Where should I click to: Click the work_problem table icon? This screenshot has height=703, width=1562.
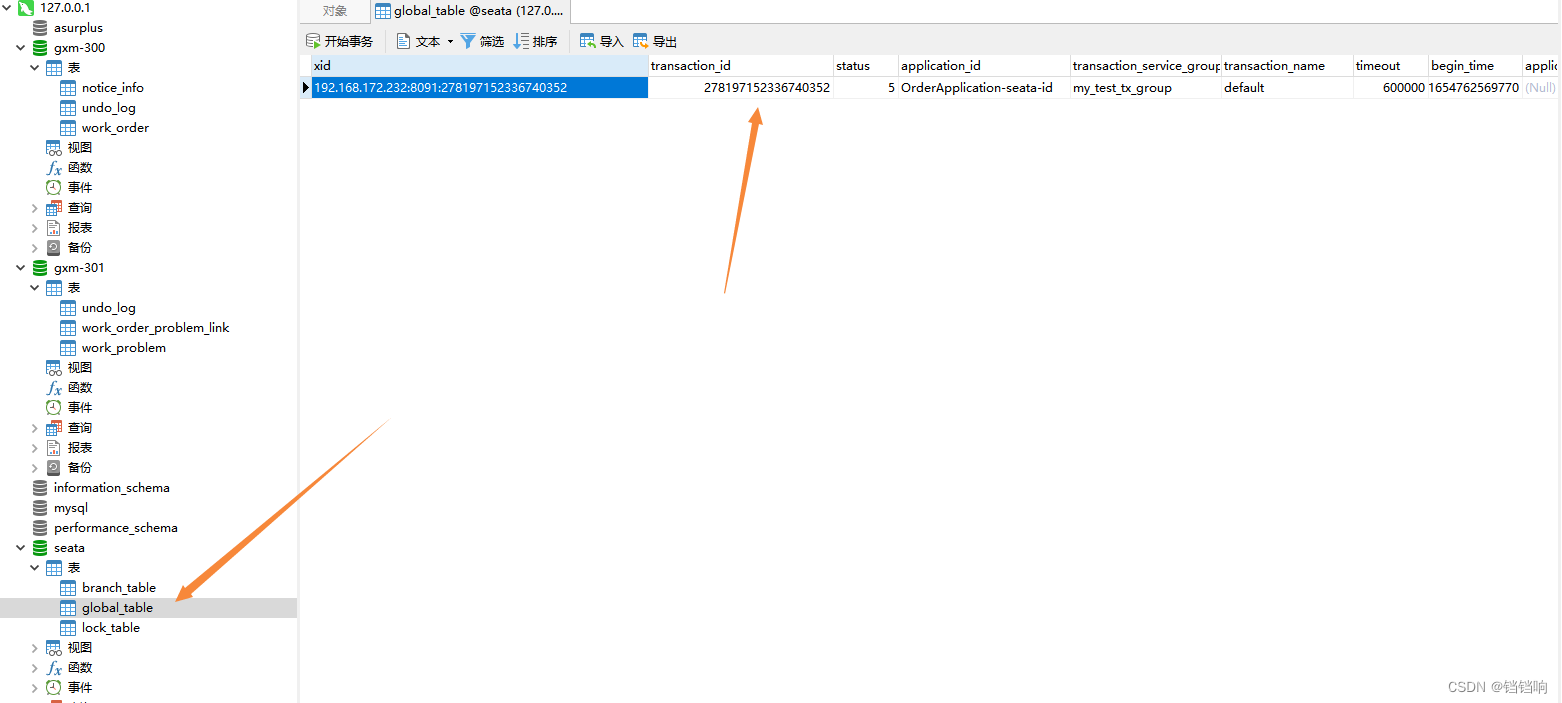pyautogui.click(x=68, y=348)
